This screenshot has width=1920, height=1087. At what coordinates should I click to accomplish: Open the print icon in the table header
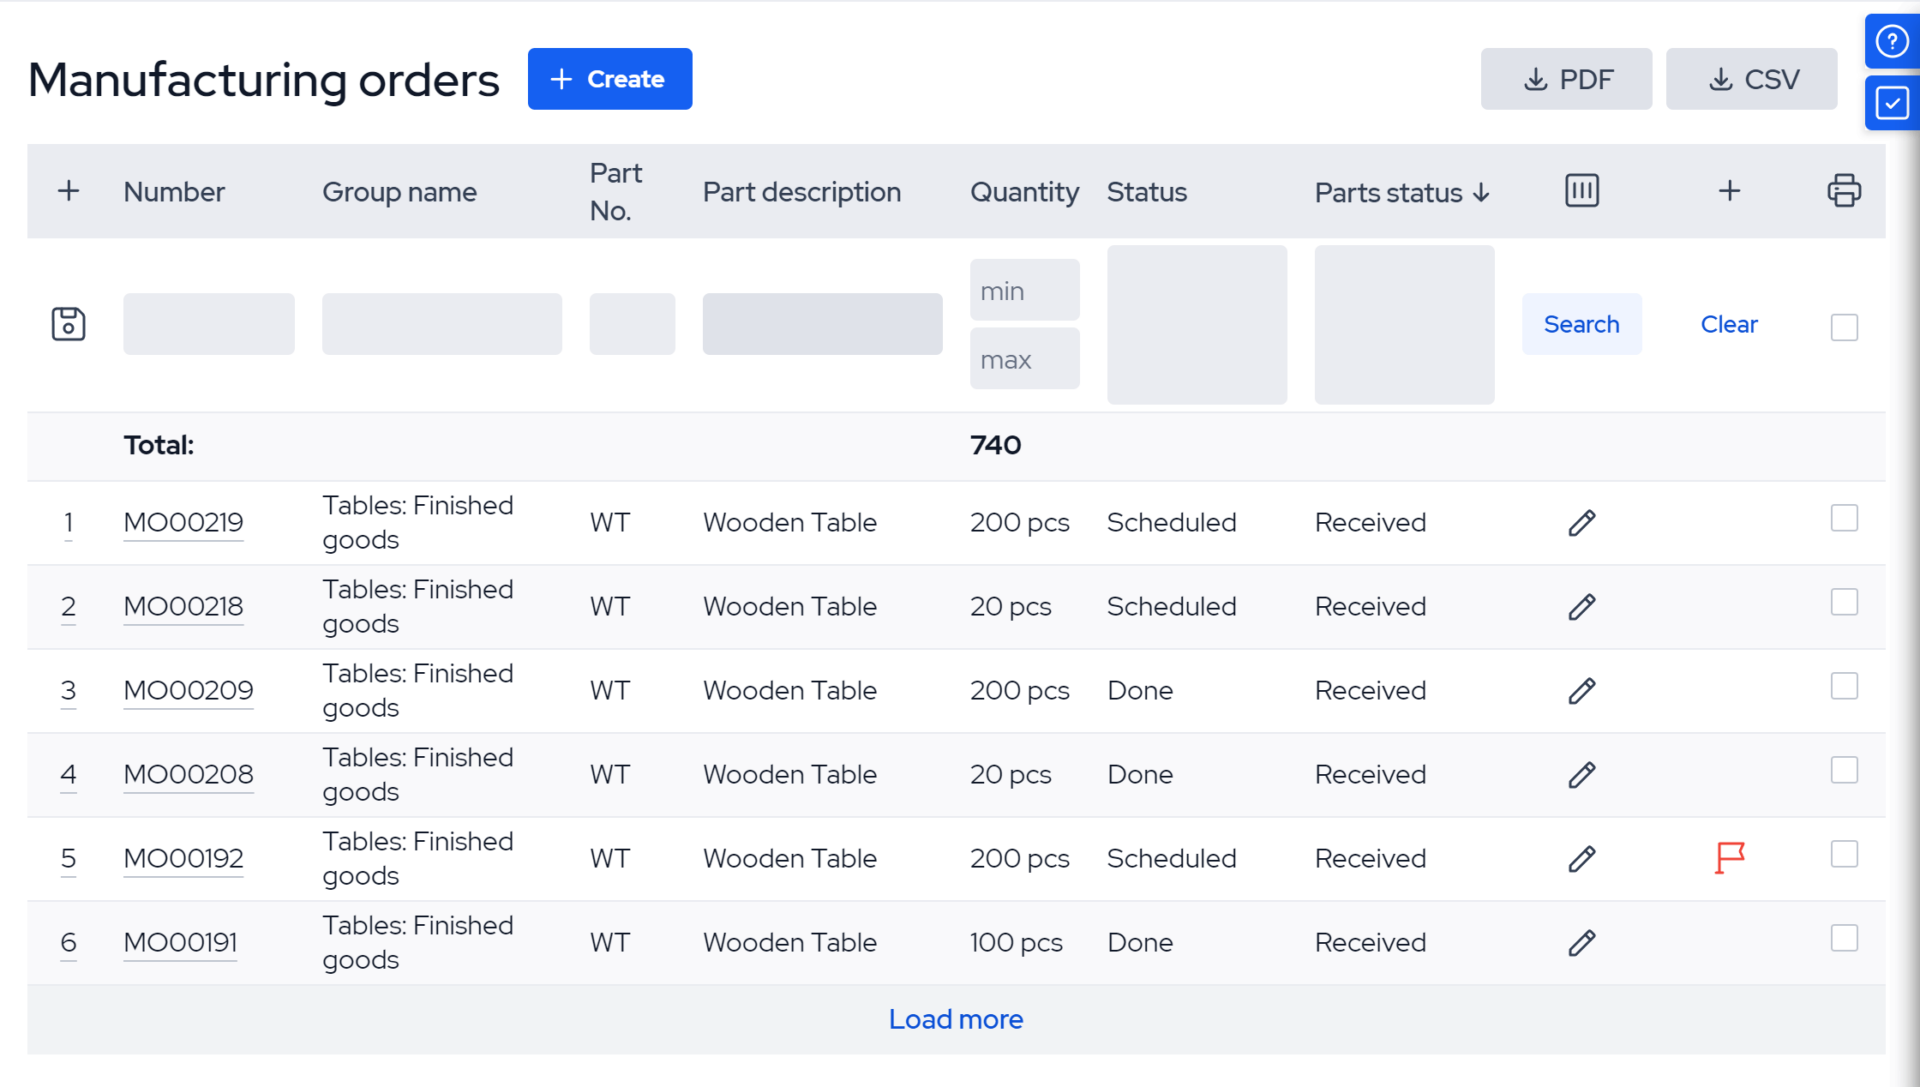pyautogui.click(x=1845, y=190)
